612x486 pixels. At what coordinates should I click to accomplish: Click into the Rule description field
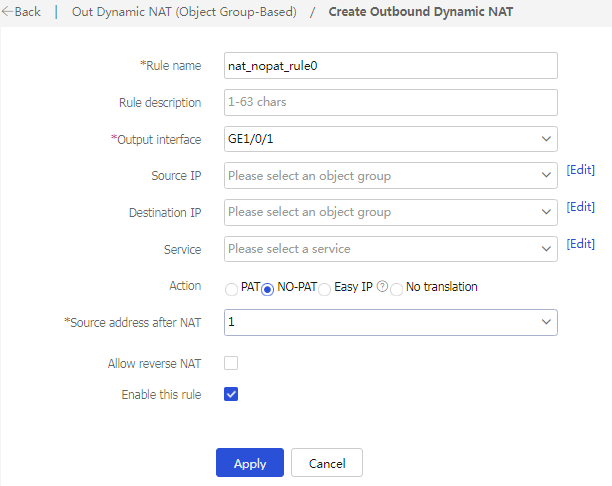[390, 102]
